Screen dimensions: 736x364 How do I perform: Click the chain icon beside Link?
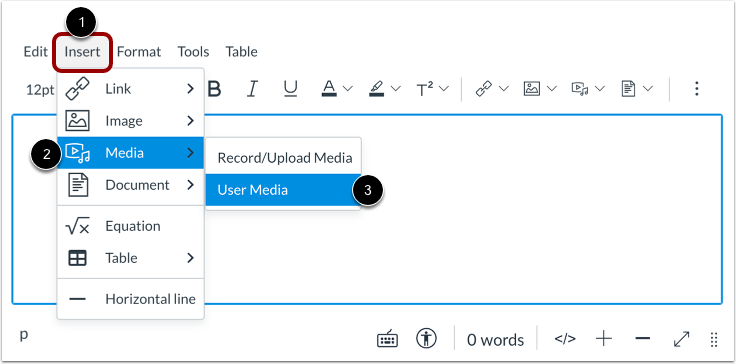tap(77, 89)
